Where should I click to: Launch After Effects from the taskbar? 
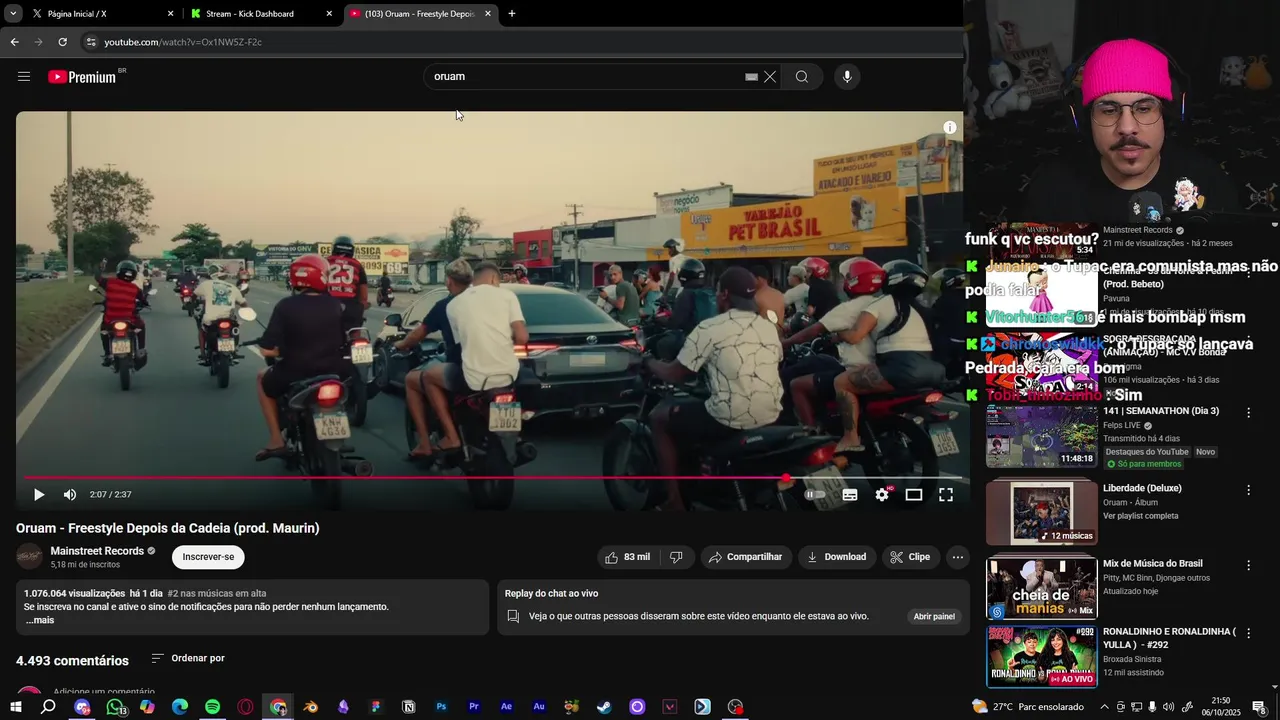(x=506, y=707)
